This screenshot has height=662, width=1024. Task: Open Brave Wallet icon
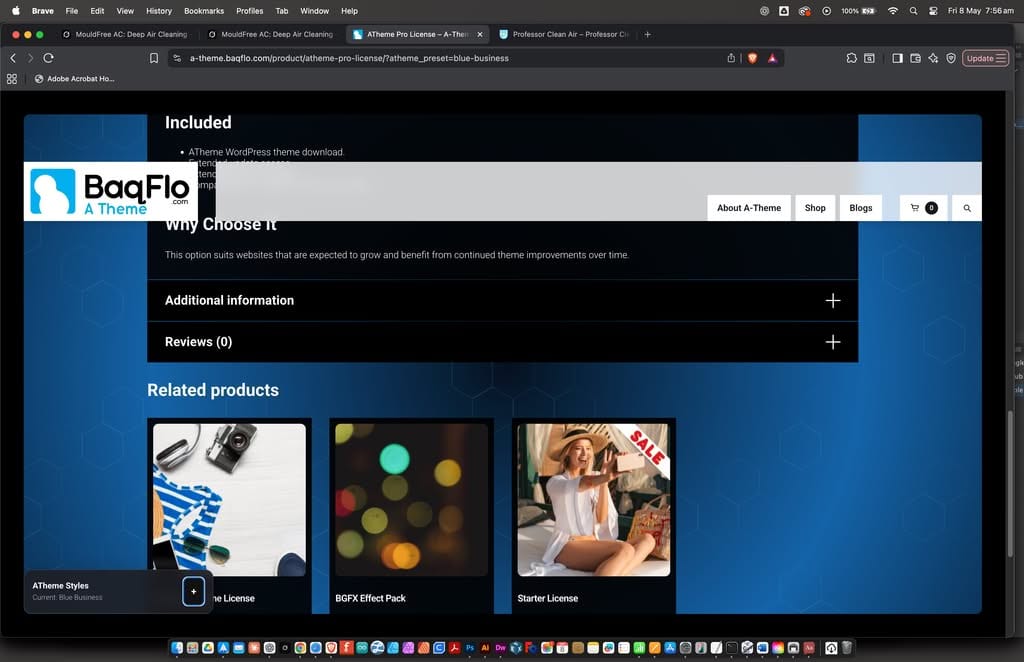tap(915, 58)
